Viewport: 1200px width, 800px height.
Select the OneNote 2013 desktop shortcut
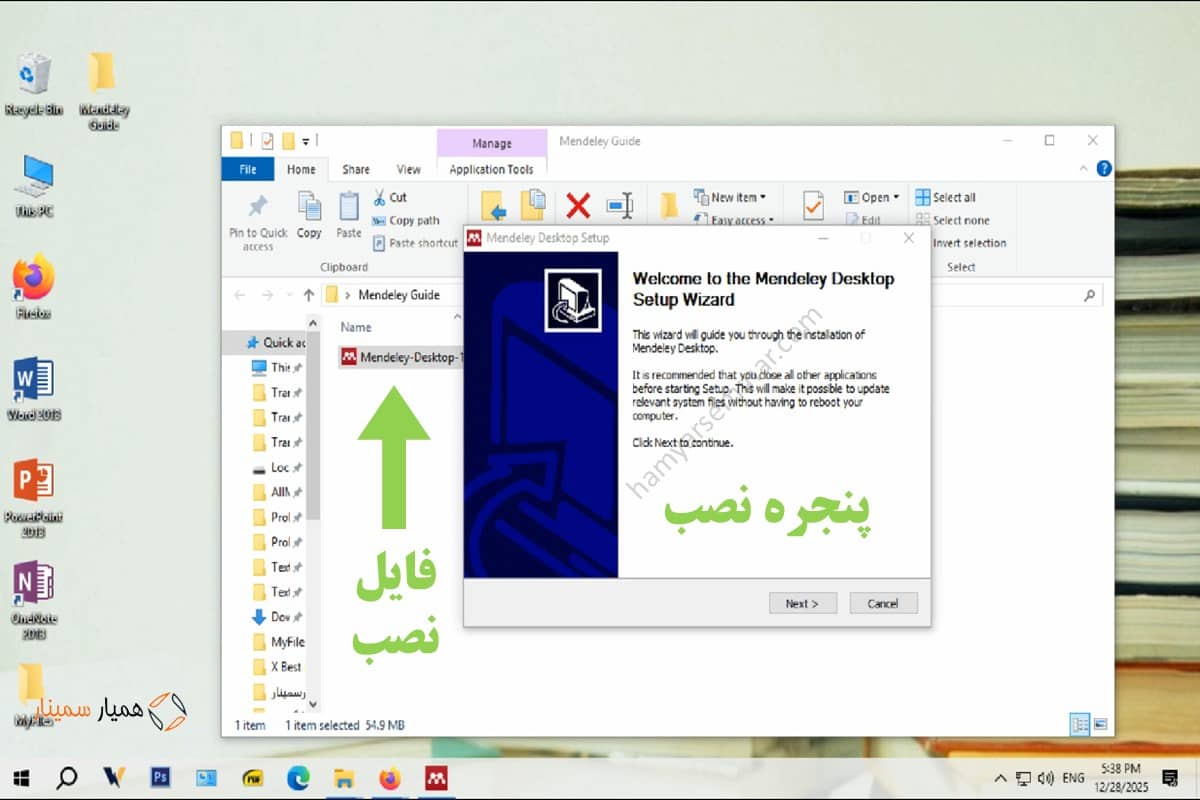tap(34, 598)
